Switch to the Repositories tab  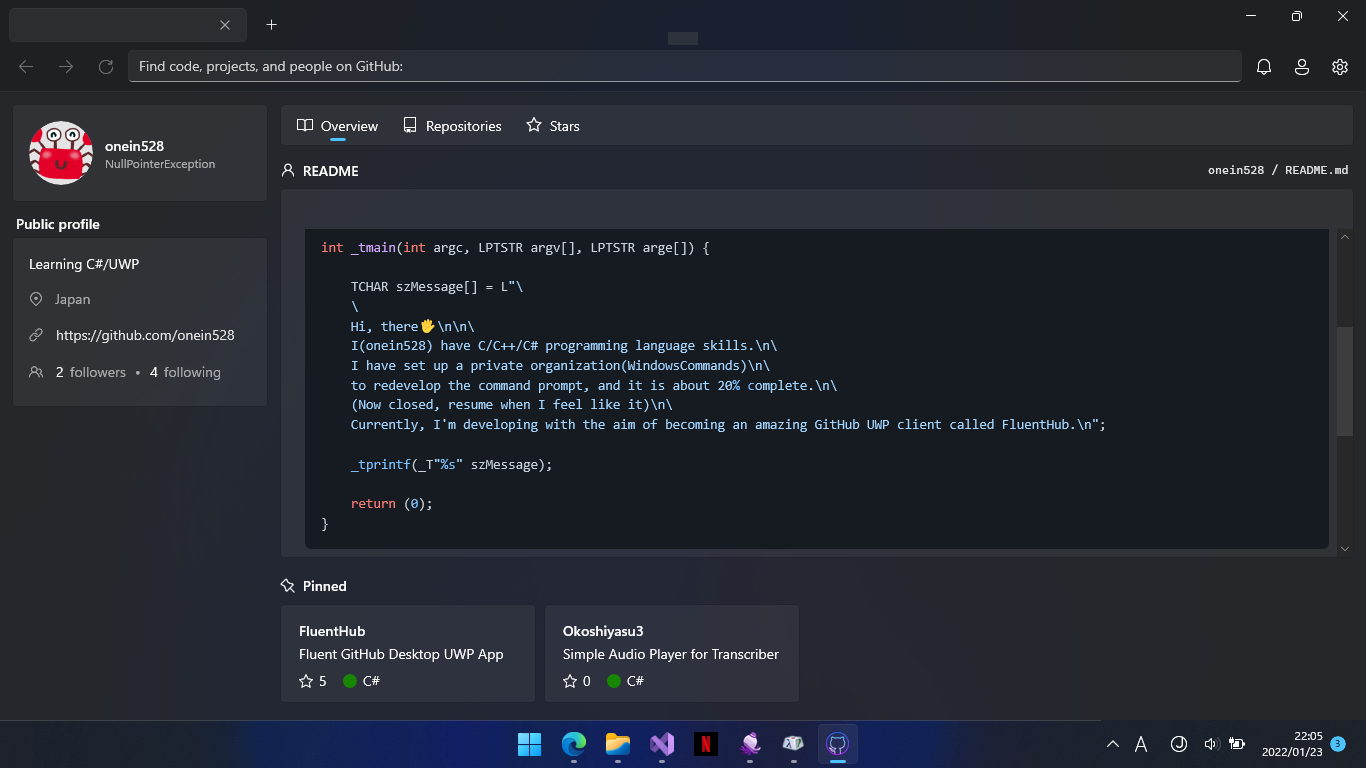click(x=452, y=125)
